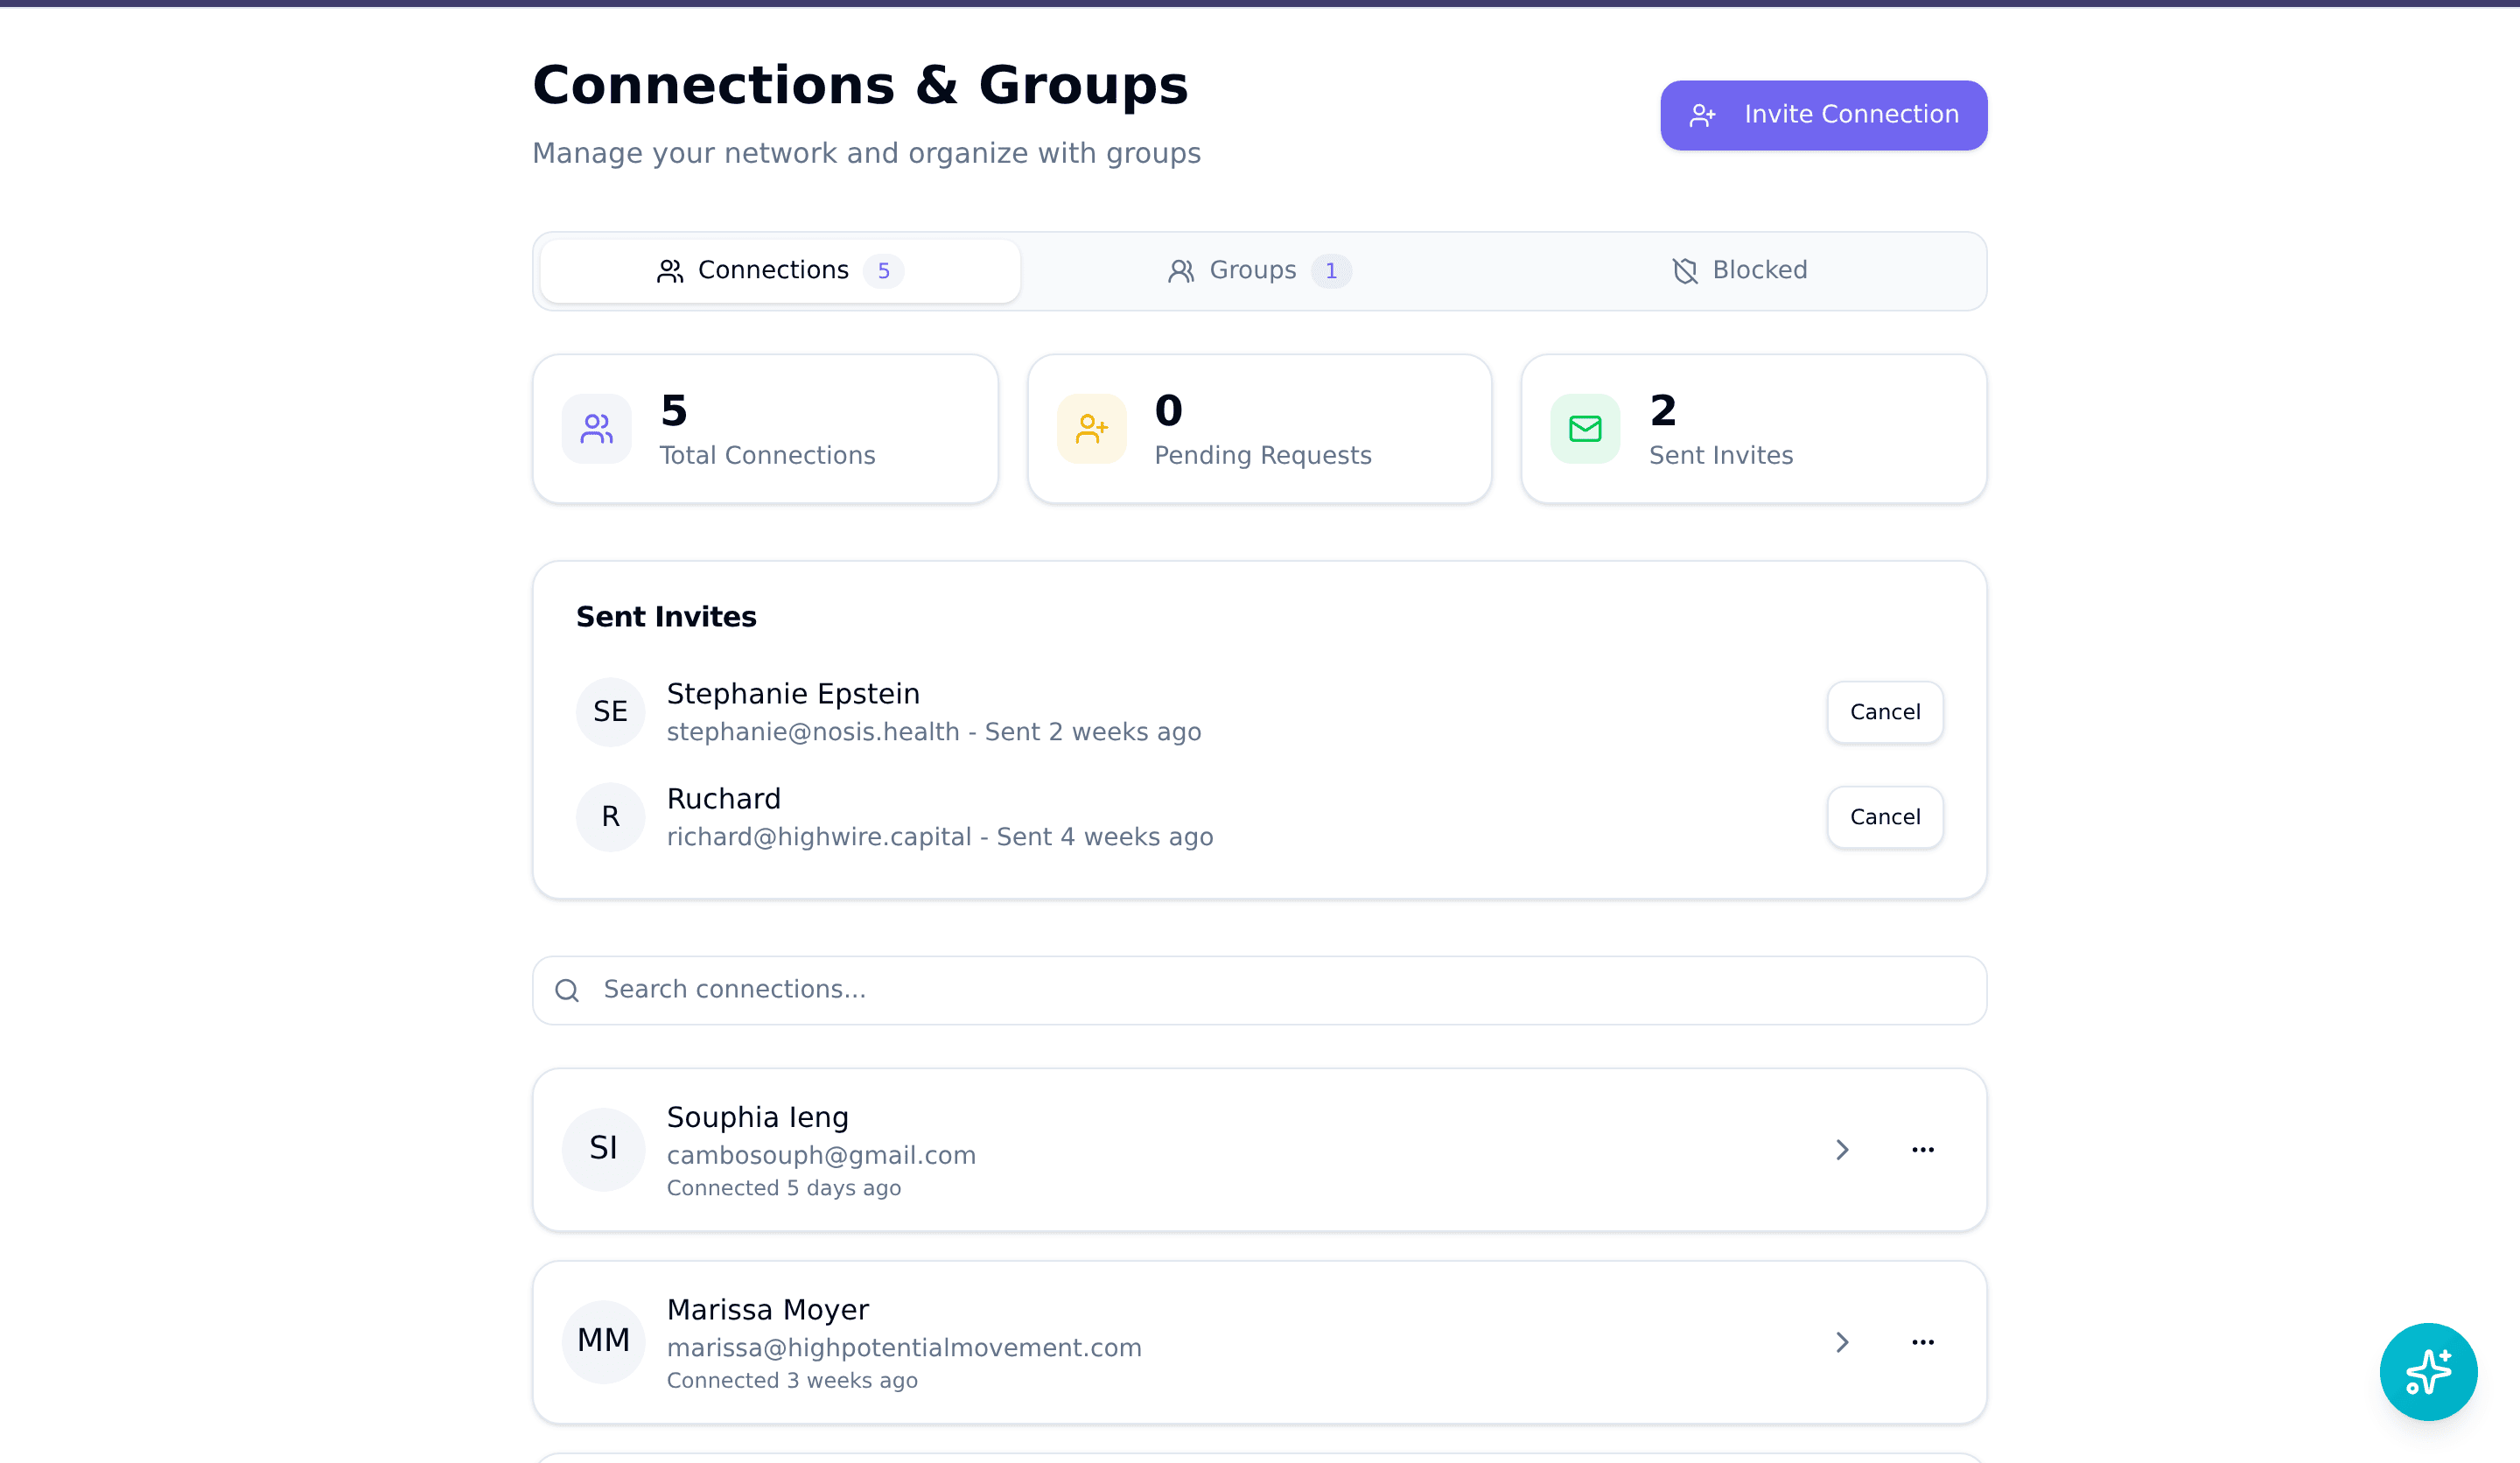2520x1463 pixels.
Task: Click the people icon on Total Connections card
Action: pos(596,428)
